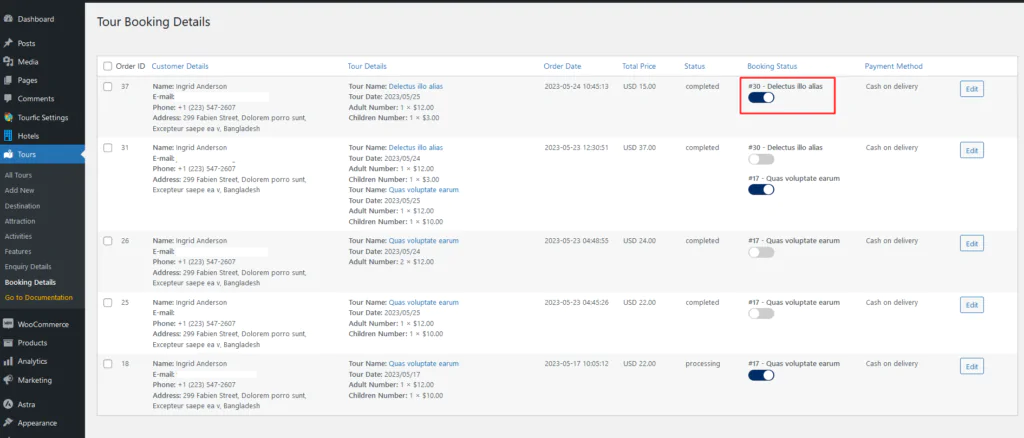
Task: Click the Products box icon
Action: (x=8, y=343)
